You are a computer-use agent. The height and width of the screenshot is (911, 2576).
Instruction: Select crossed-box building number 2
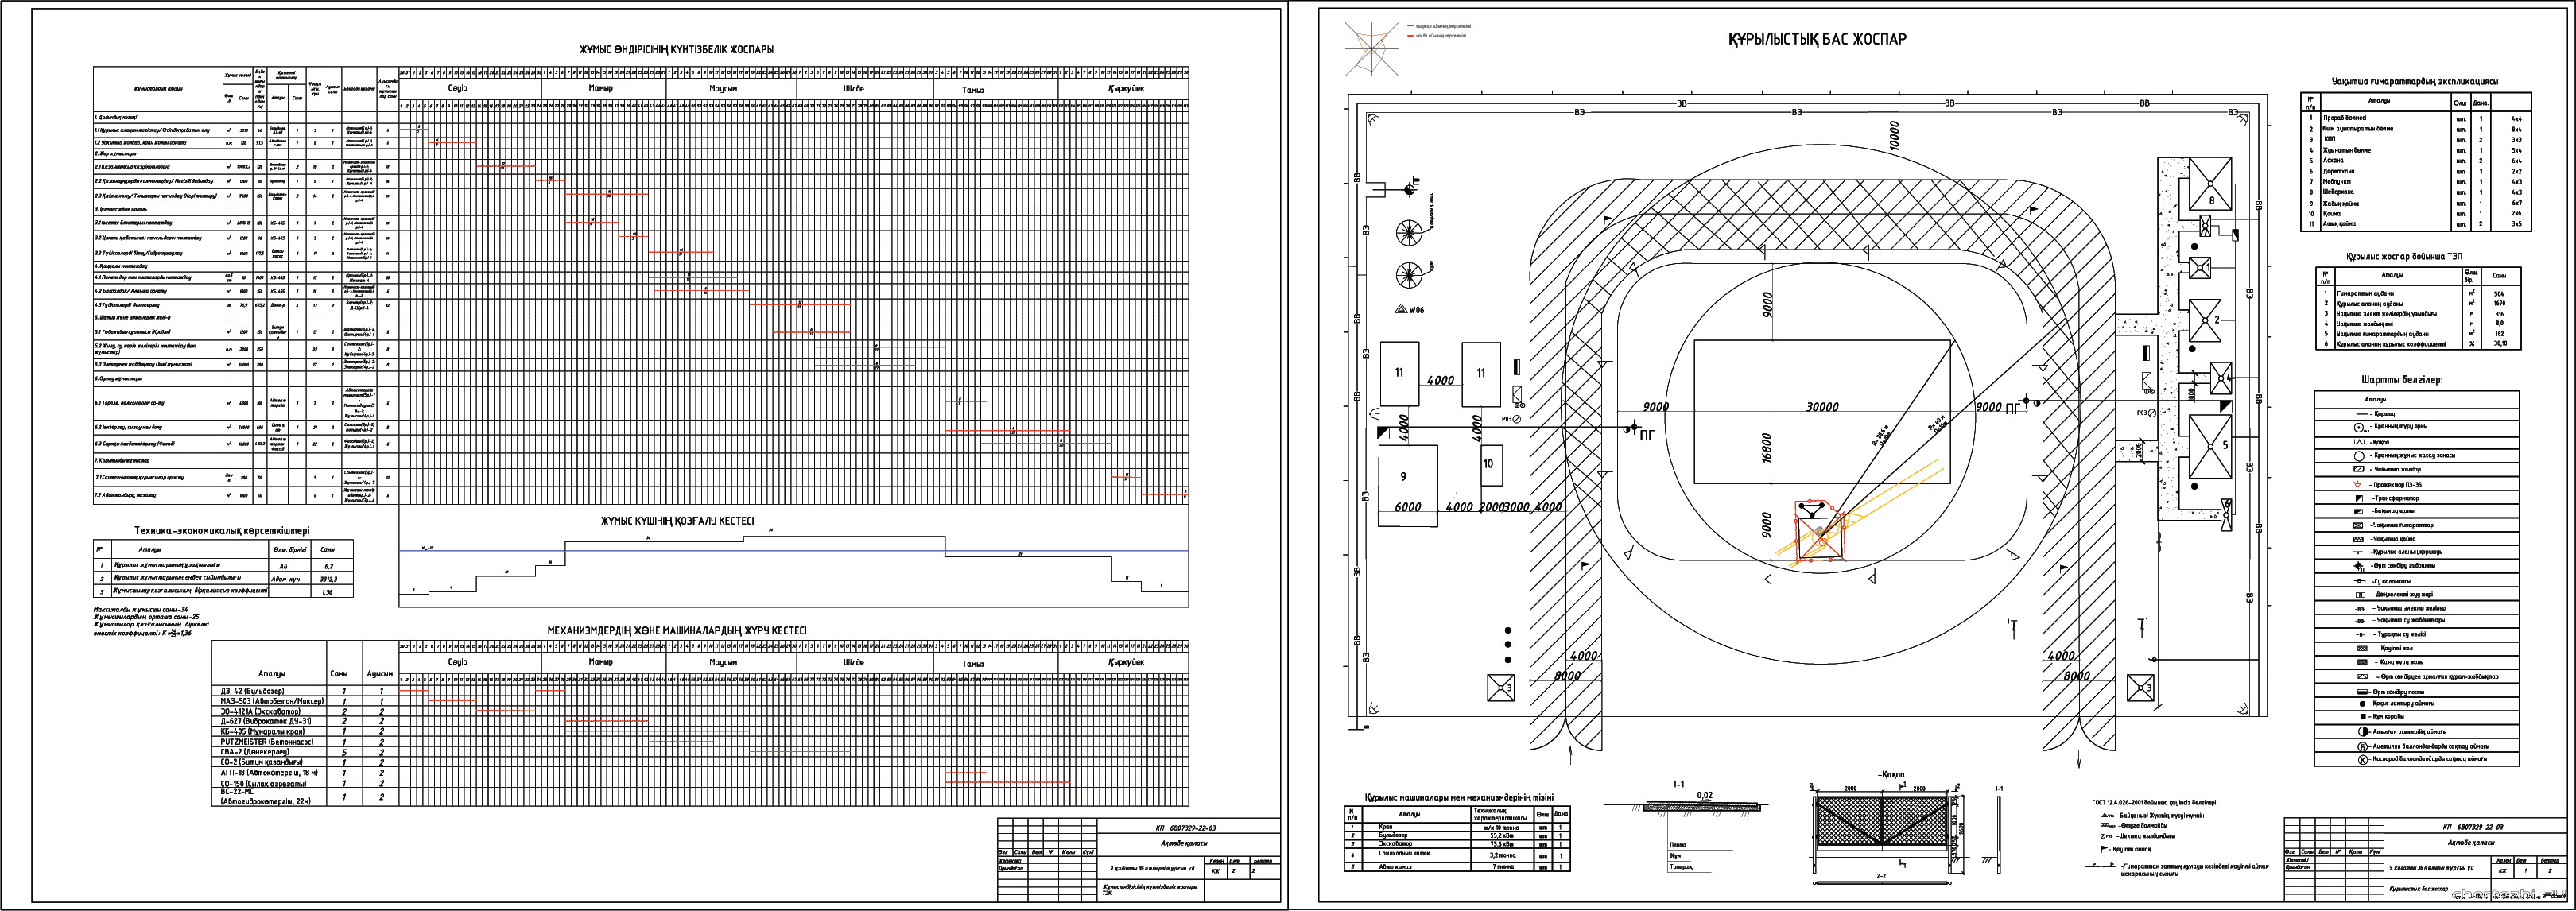(2205, 320)
